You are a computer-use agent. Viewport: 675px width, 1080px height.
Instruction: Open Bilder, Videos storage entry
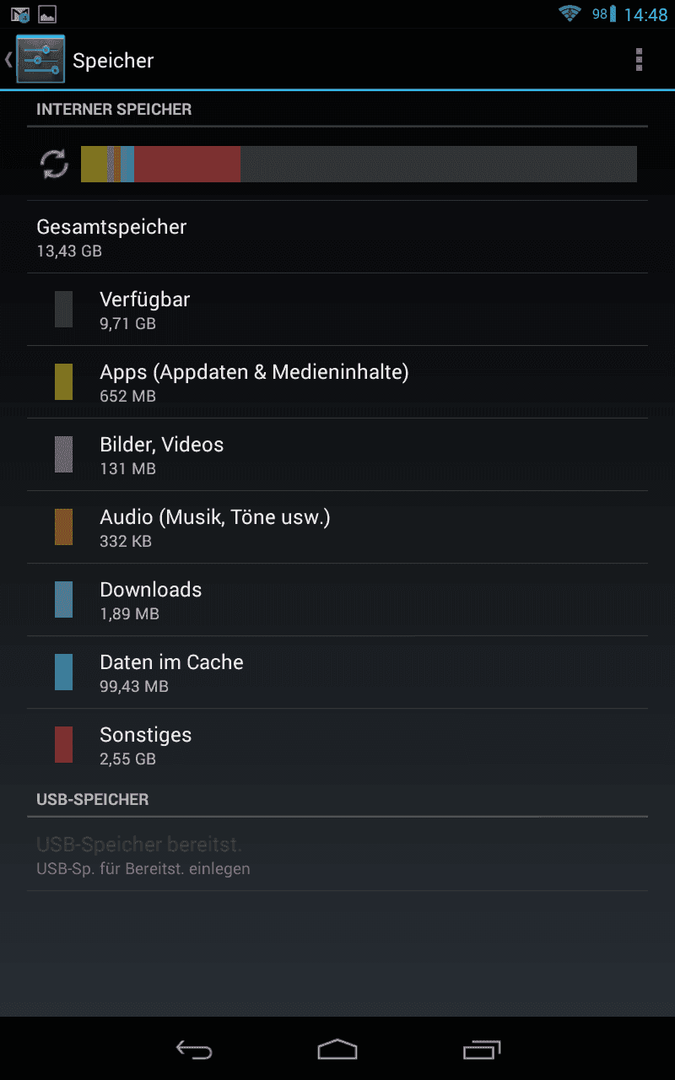[x=338, y=455]
